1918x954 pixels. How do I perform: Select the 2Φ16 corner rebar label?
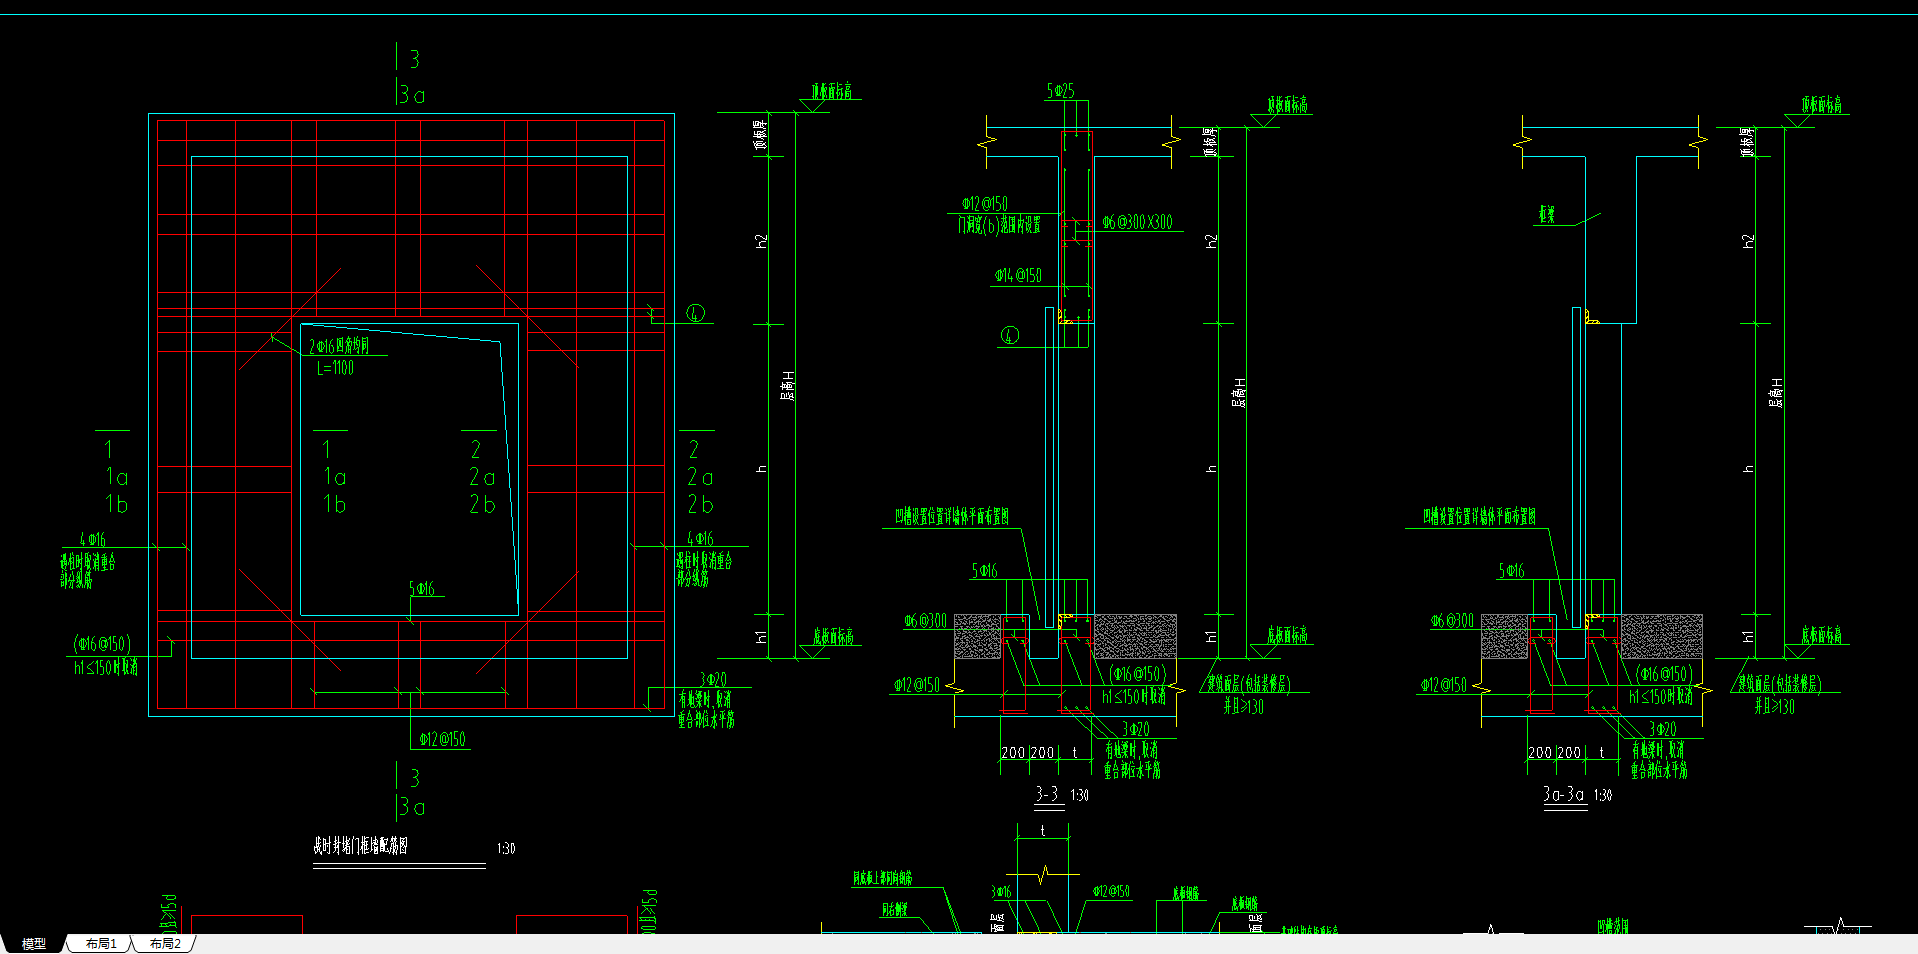click(339, 346)
